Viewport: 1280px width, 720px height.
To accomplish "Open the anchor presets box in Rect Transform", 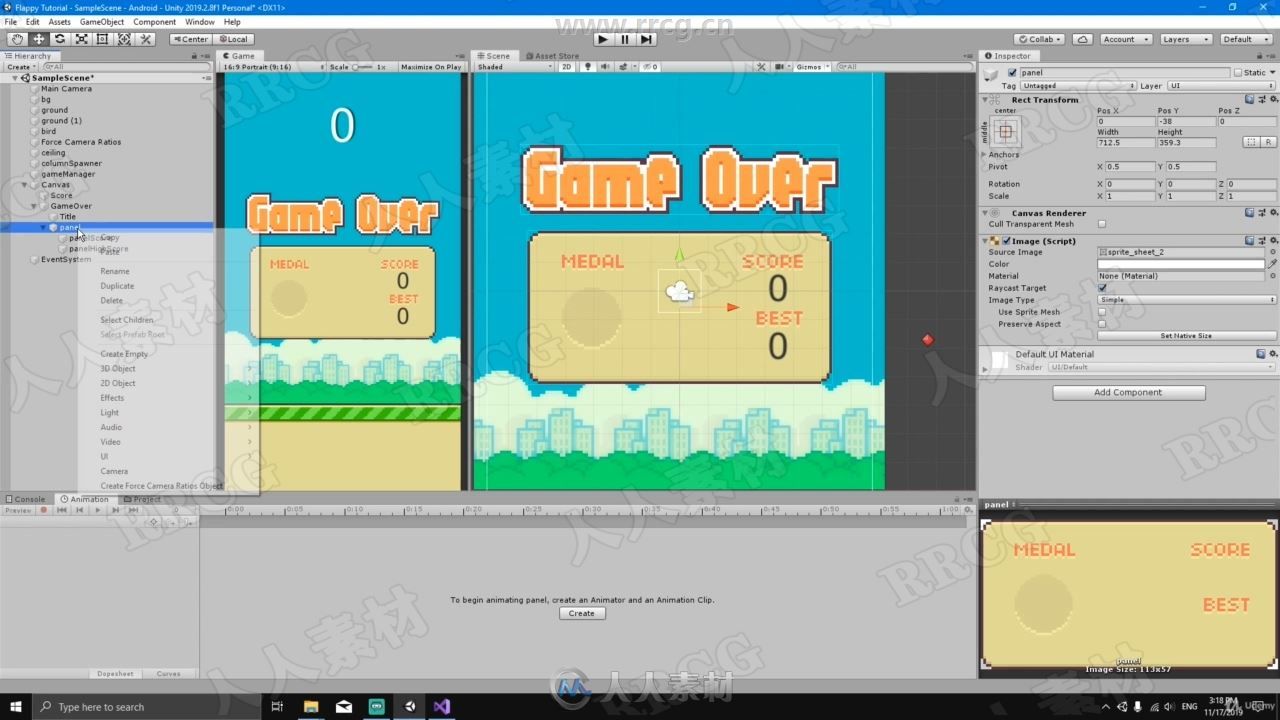I will point(1006,131).
